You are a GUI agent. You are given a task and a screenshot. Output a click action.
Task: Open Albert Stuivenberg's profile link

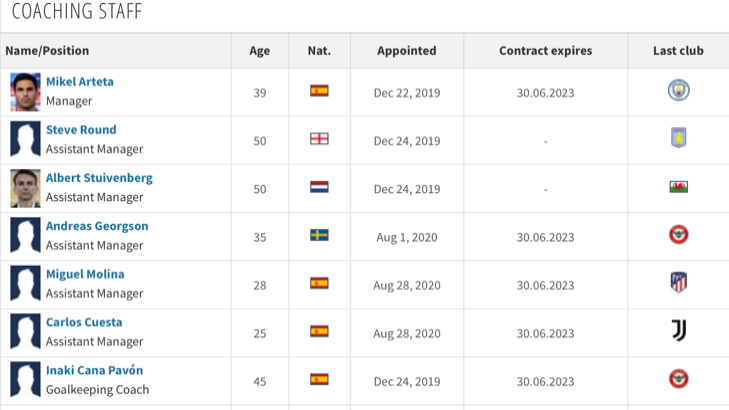tap(99, 178)
